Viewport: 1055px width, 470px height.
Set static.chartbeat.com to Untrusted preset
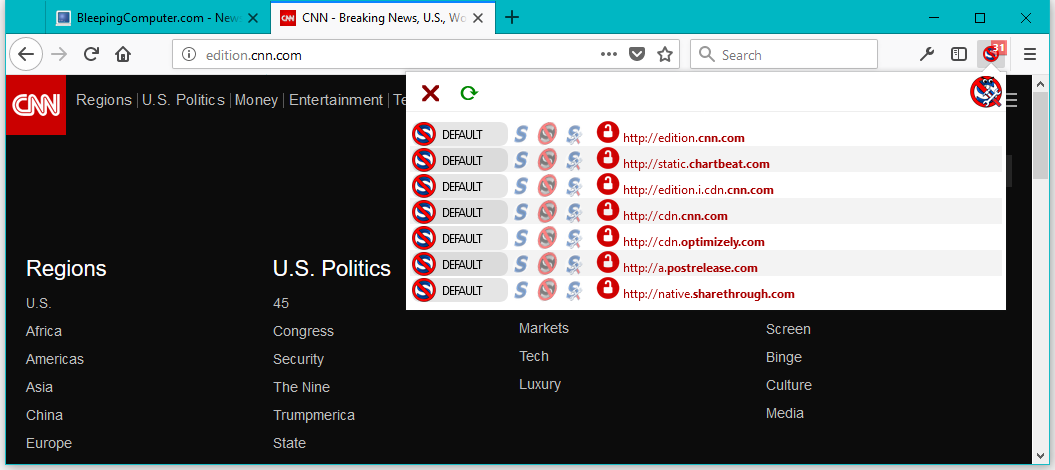click(548, 160)
